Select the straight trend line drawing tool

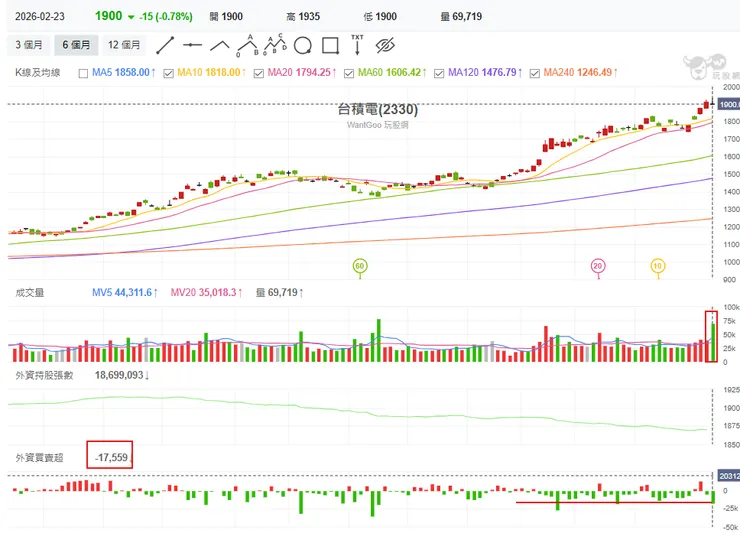(x=165, y=45)
